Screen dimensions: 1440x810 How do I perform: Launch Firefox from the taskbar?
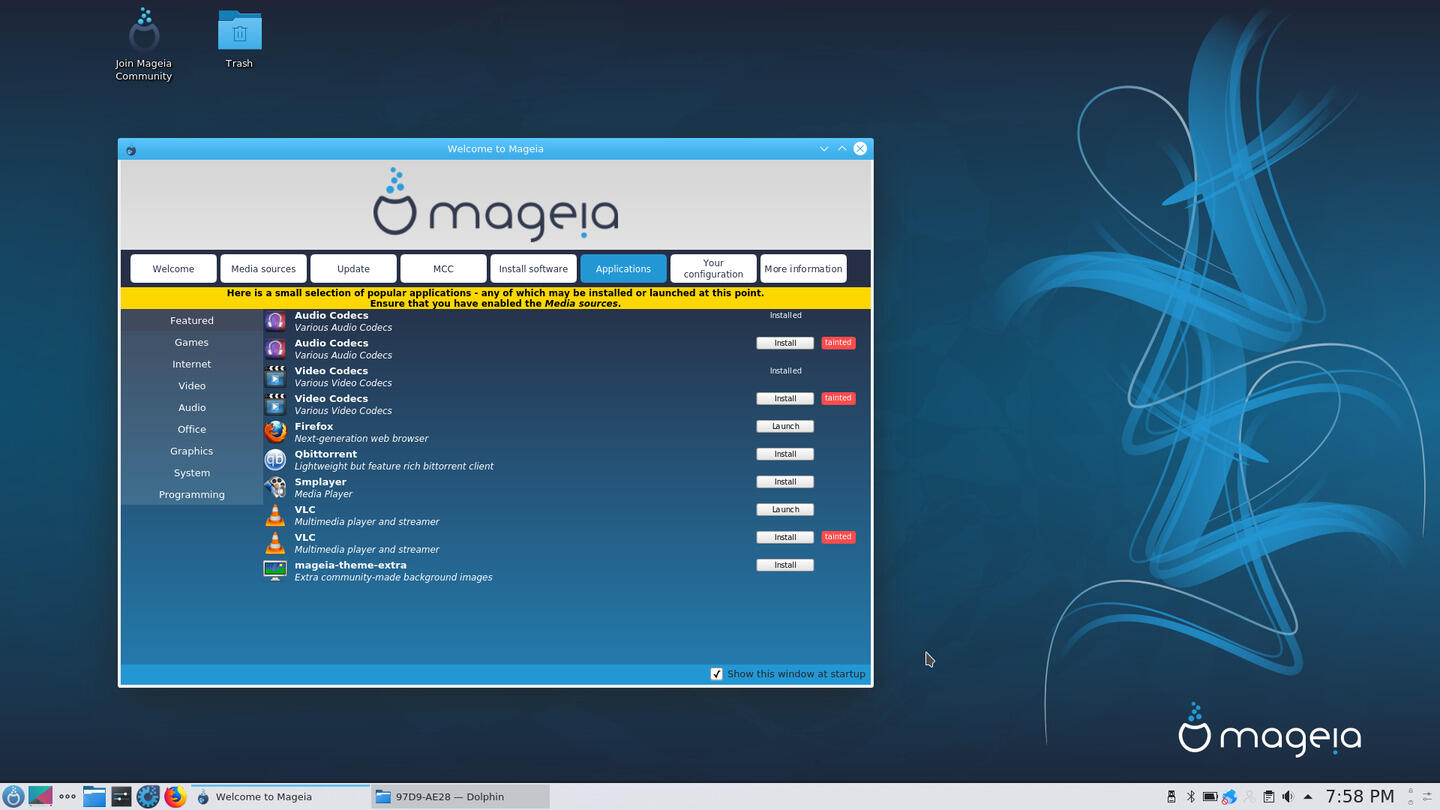[175, 796]
